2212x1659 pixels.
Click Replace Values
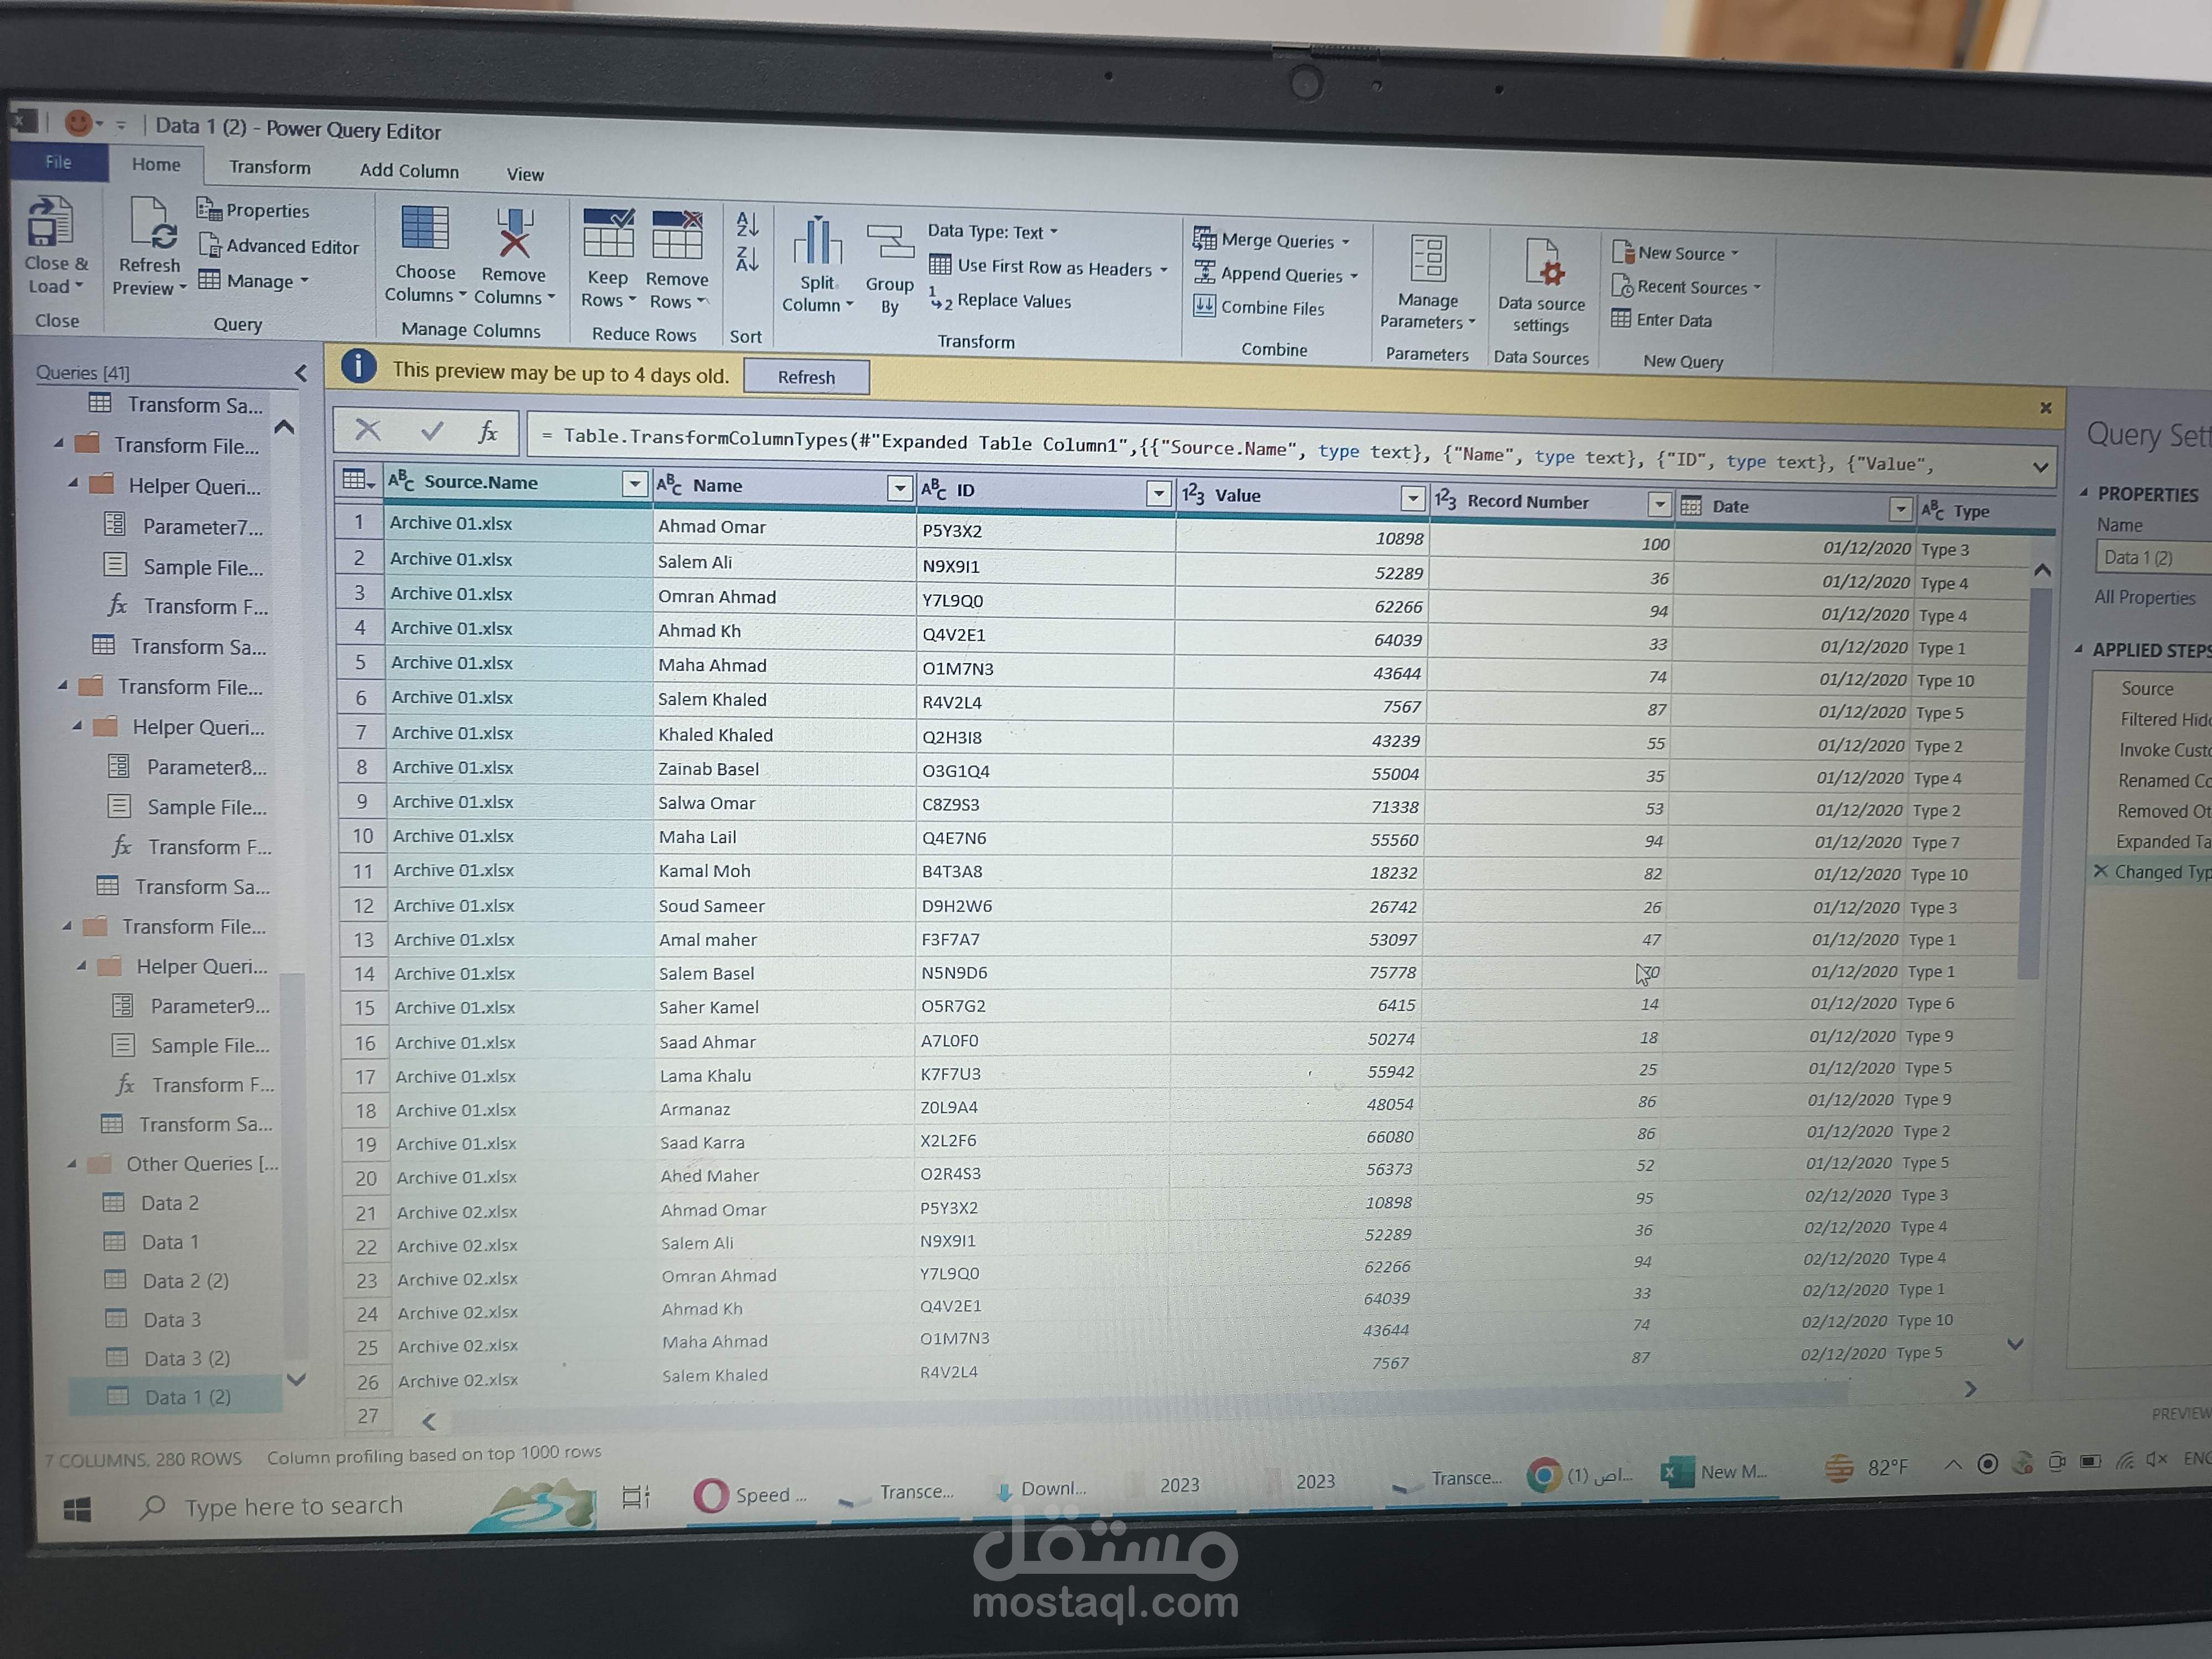coord(1000,300)
